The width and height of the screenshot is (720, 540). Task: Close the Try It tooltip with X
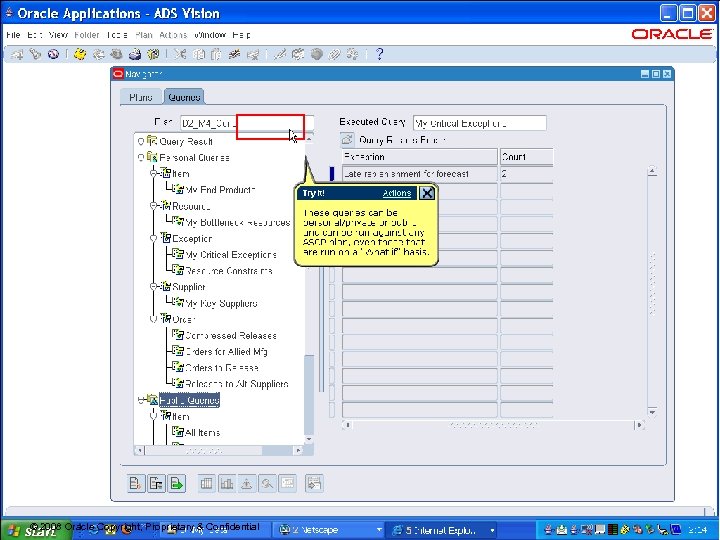427,193
